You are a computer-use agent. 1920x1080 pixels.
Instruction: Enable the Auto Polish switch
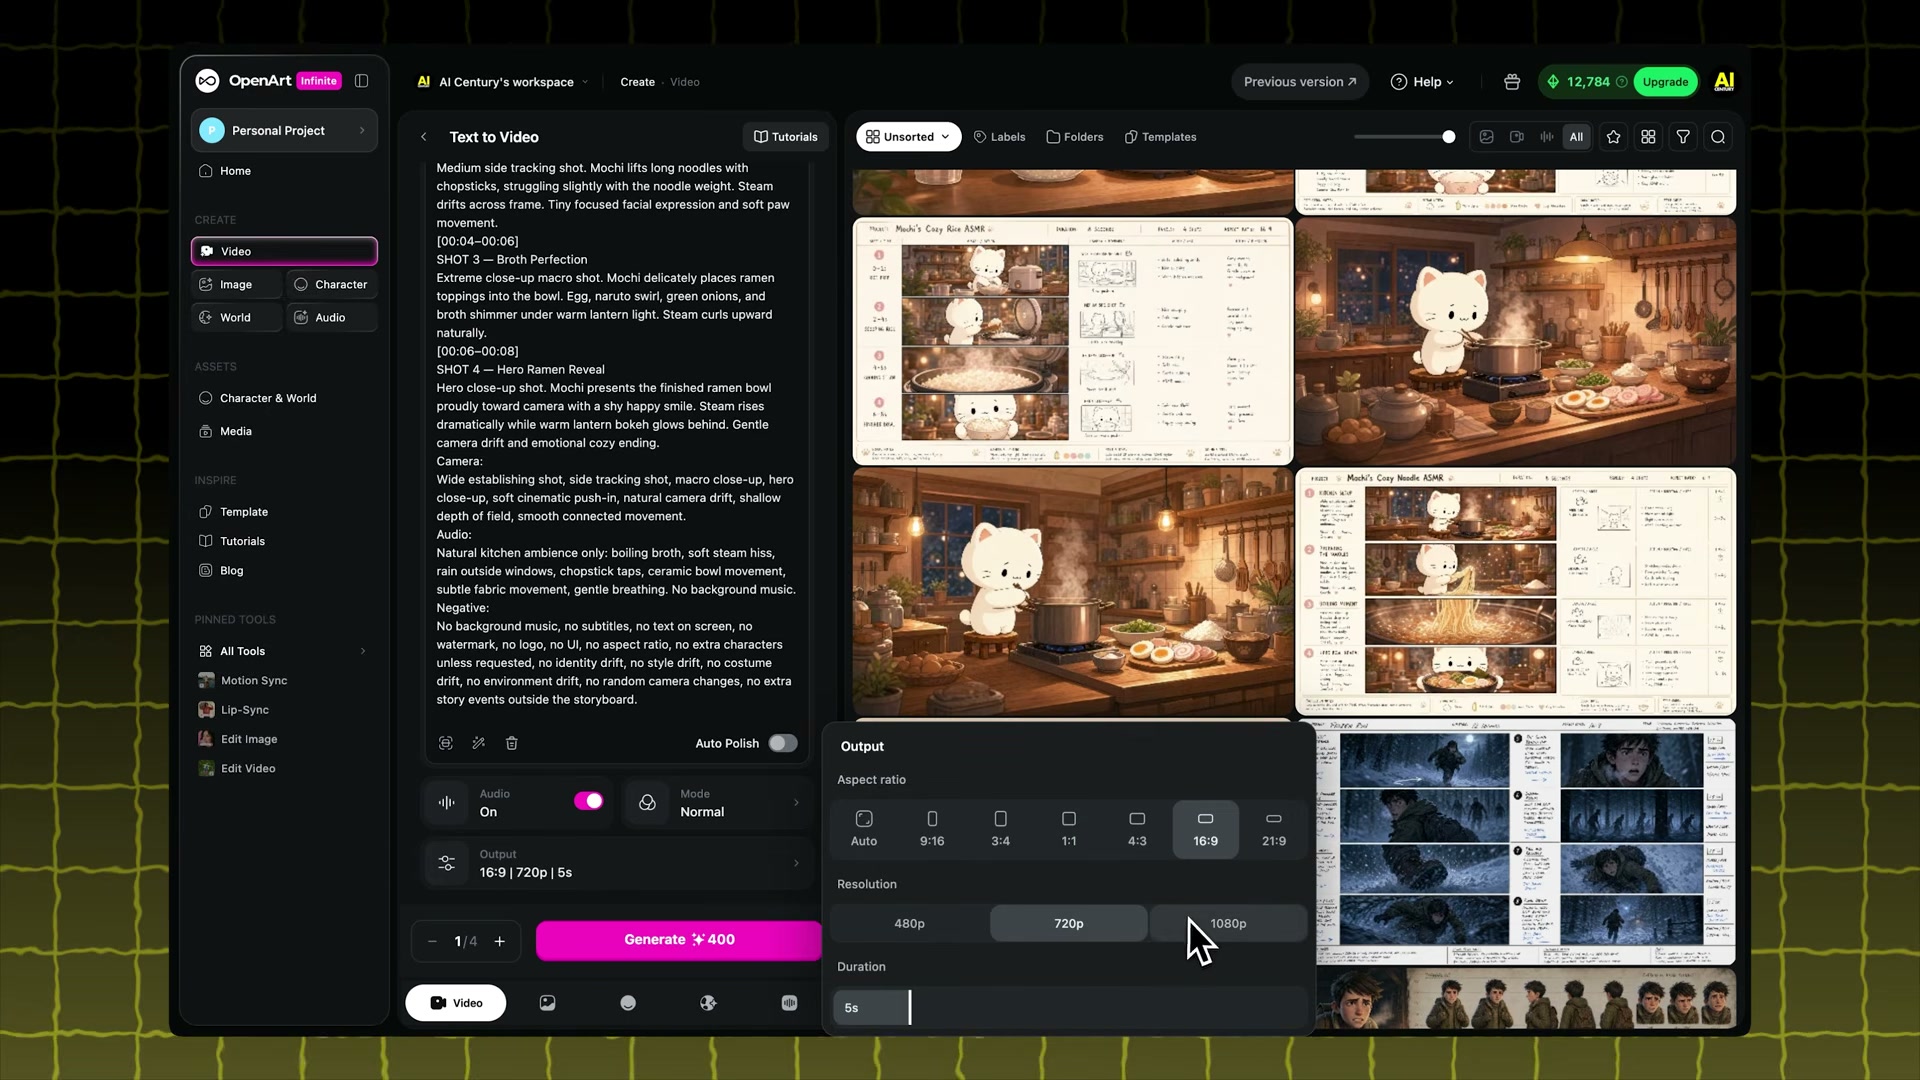point(783,743)
